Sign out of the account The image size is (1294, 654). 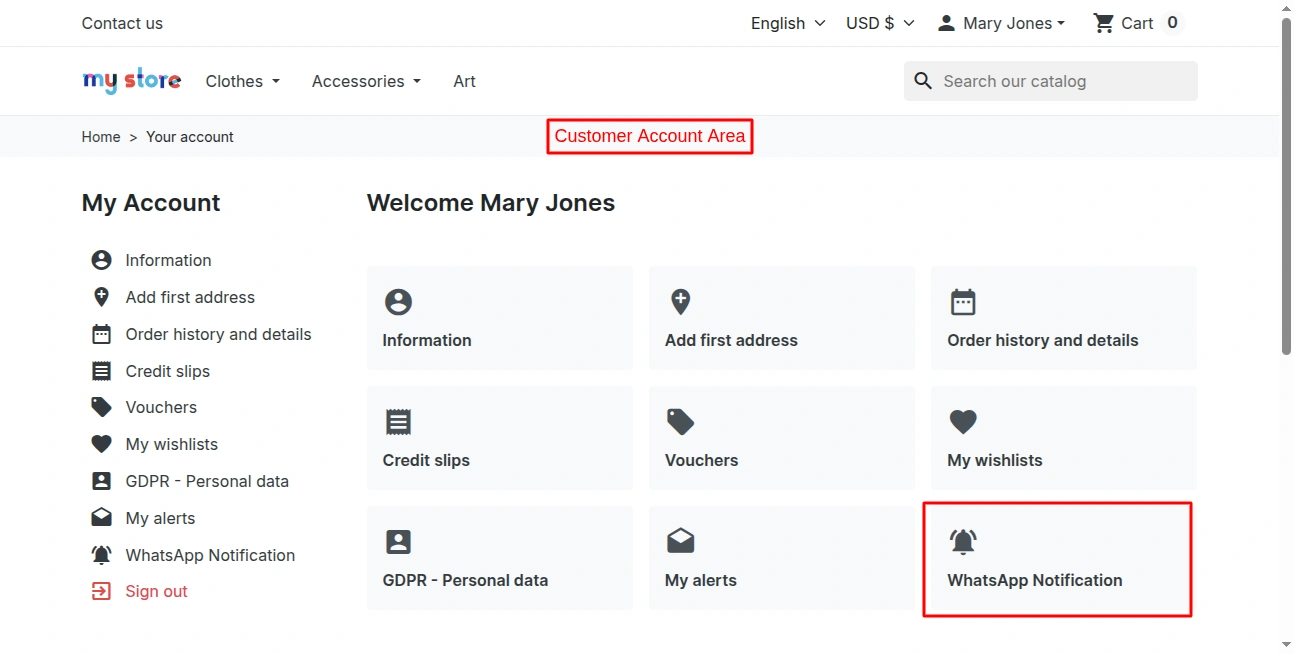pos(155,591)
